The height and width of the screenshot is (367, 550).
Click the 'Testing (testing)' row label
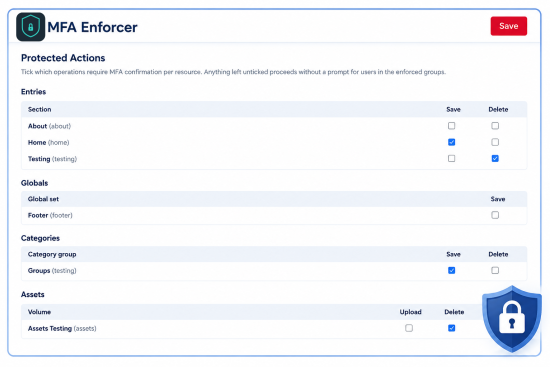tap(52, 159)
